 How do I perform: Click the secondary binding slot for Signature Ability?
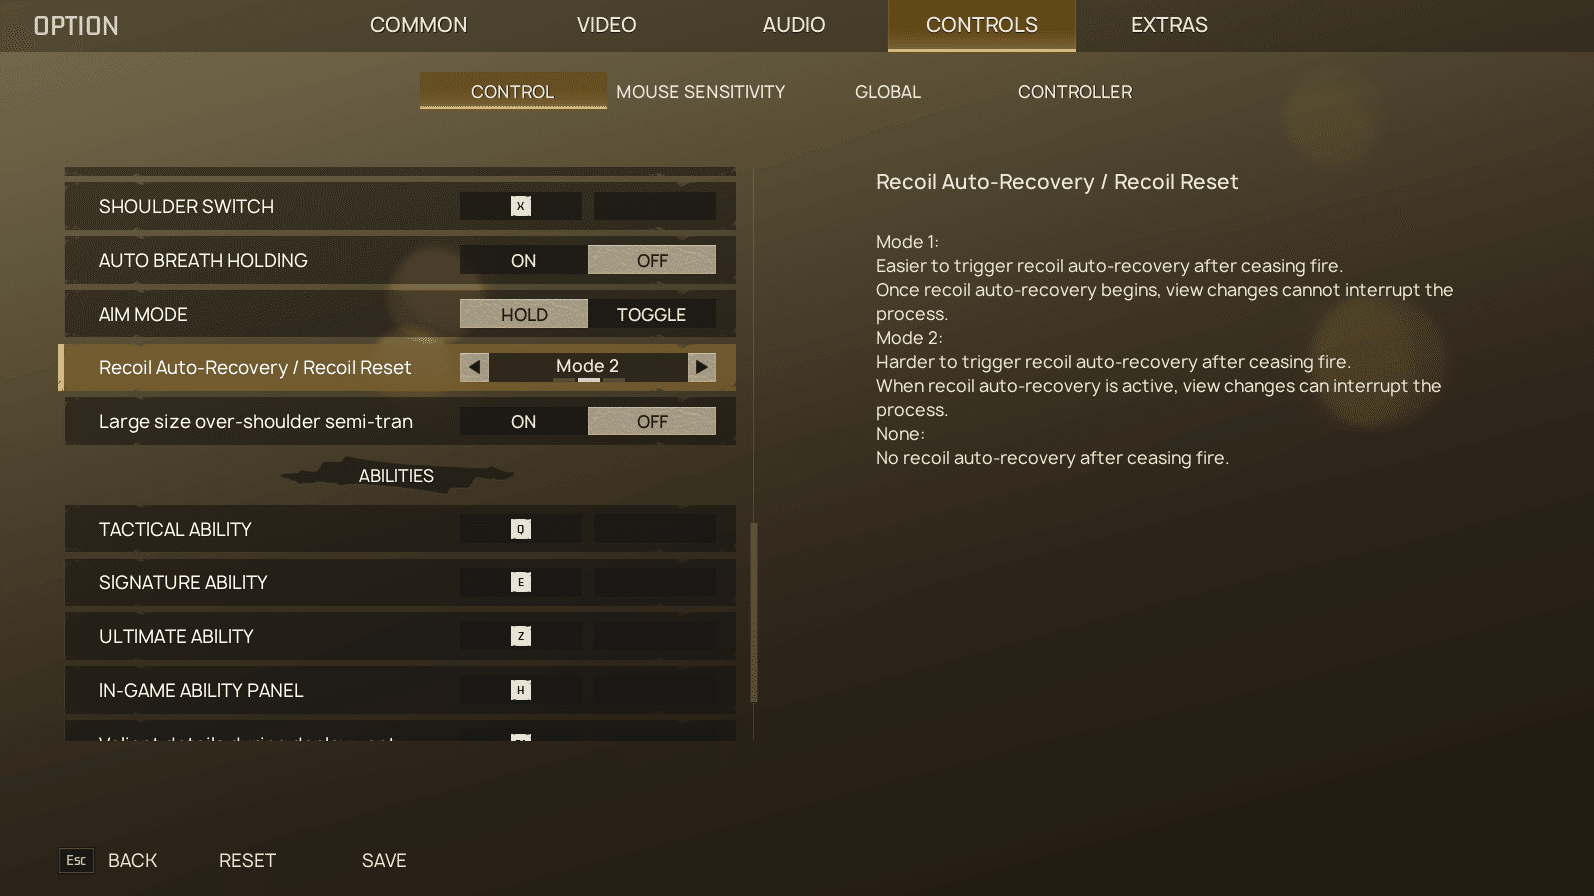(655, 582)
